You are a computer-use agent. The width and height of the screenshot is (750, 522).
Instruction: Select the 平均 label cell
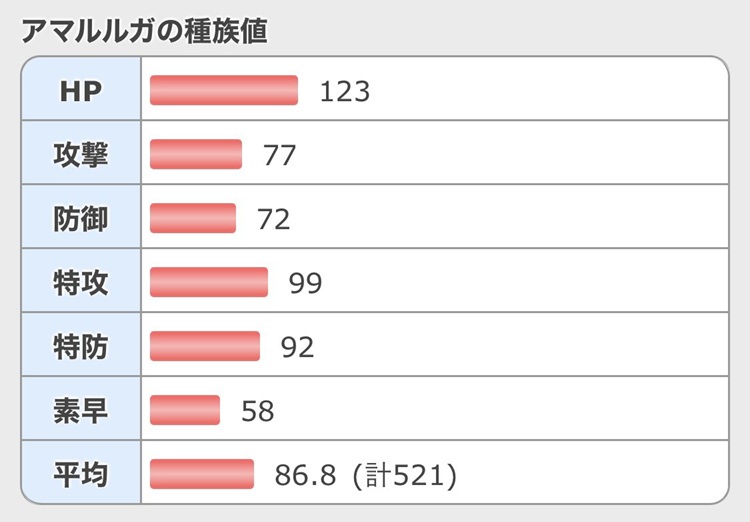pyautogui.click(x=81, y=474)
